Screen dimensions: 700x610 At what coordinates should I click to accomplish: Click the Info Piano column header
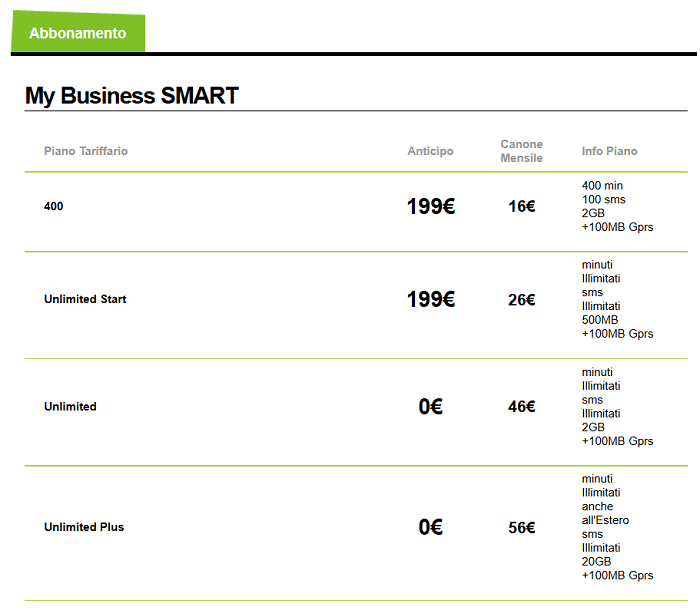609,151
